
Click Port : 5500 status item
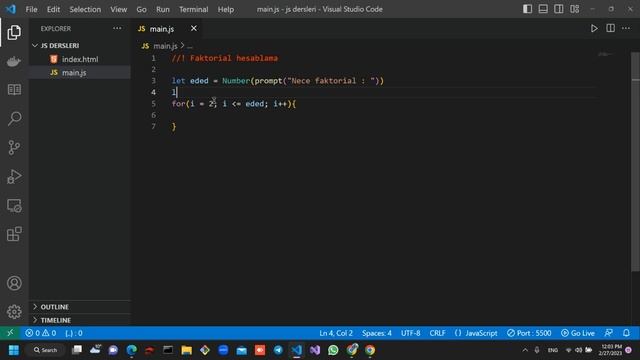(529, 333)
